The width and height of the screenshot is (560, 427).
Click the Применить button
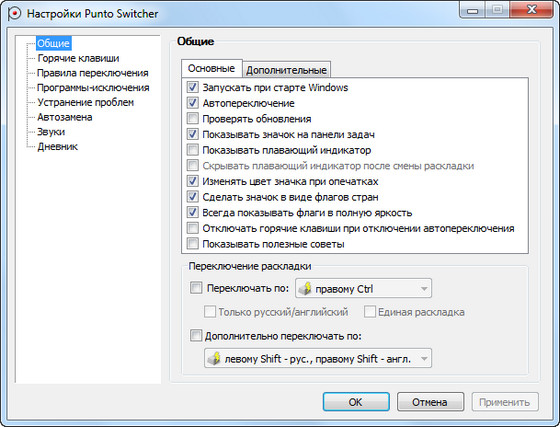click(x=505, y=402)
